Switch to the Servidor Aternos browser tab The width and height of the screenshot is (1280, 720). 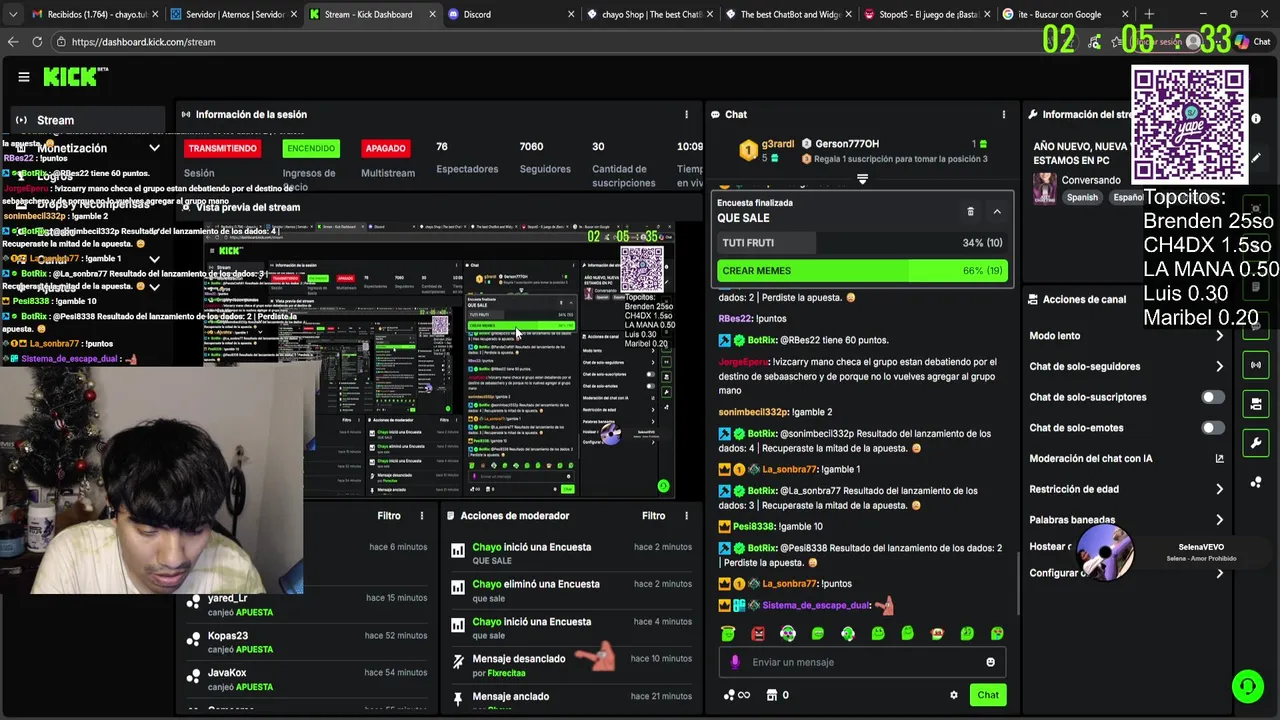[x=232, y=14]
